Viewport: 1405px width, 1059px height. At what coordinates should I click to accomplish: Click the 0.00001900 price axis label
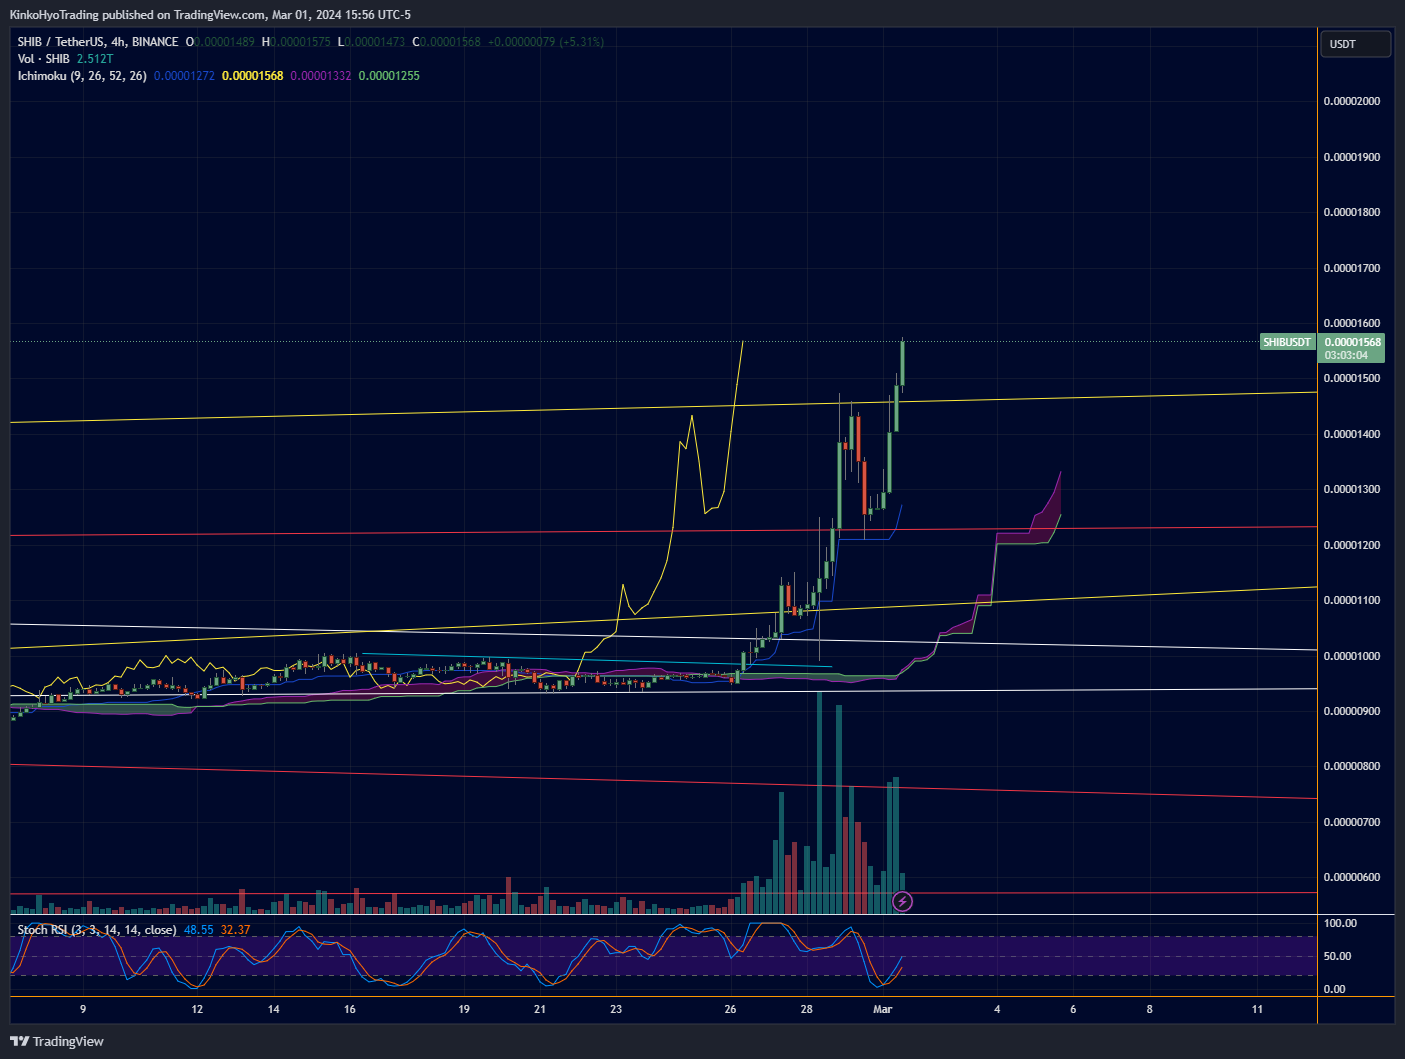point(1352,157)
